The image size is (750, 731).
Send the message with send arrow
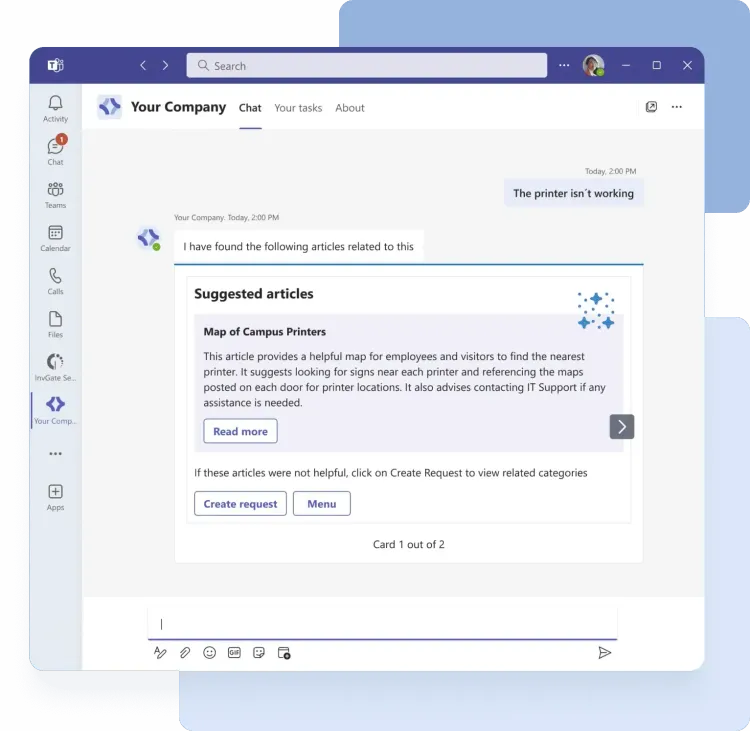pos(604,653)
